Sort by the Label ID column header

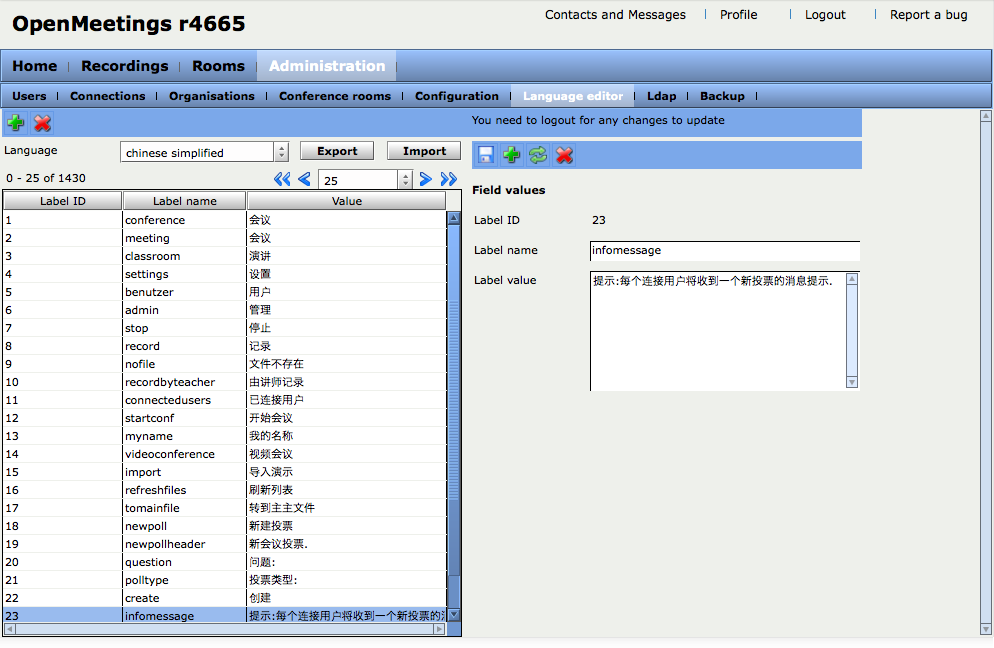click(x=63, y=201)
